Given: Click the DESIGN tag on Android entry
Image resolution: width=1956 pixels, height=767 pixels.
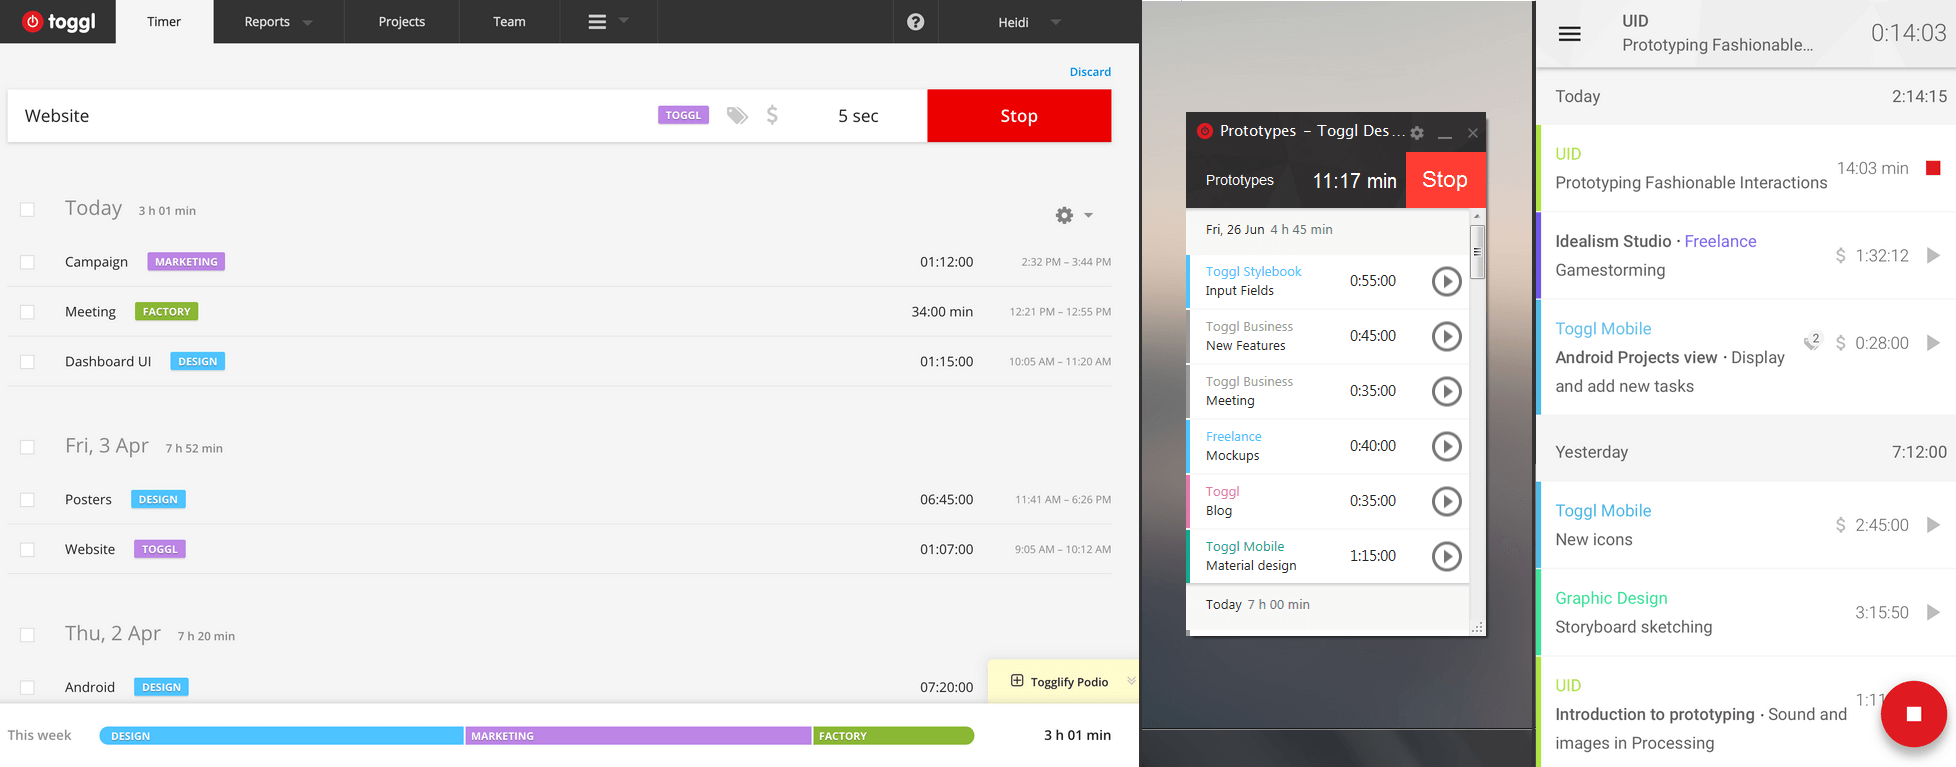Looking at the screenshot, I should 162,688.
